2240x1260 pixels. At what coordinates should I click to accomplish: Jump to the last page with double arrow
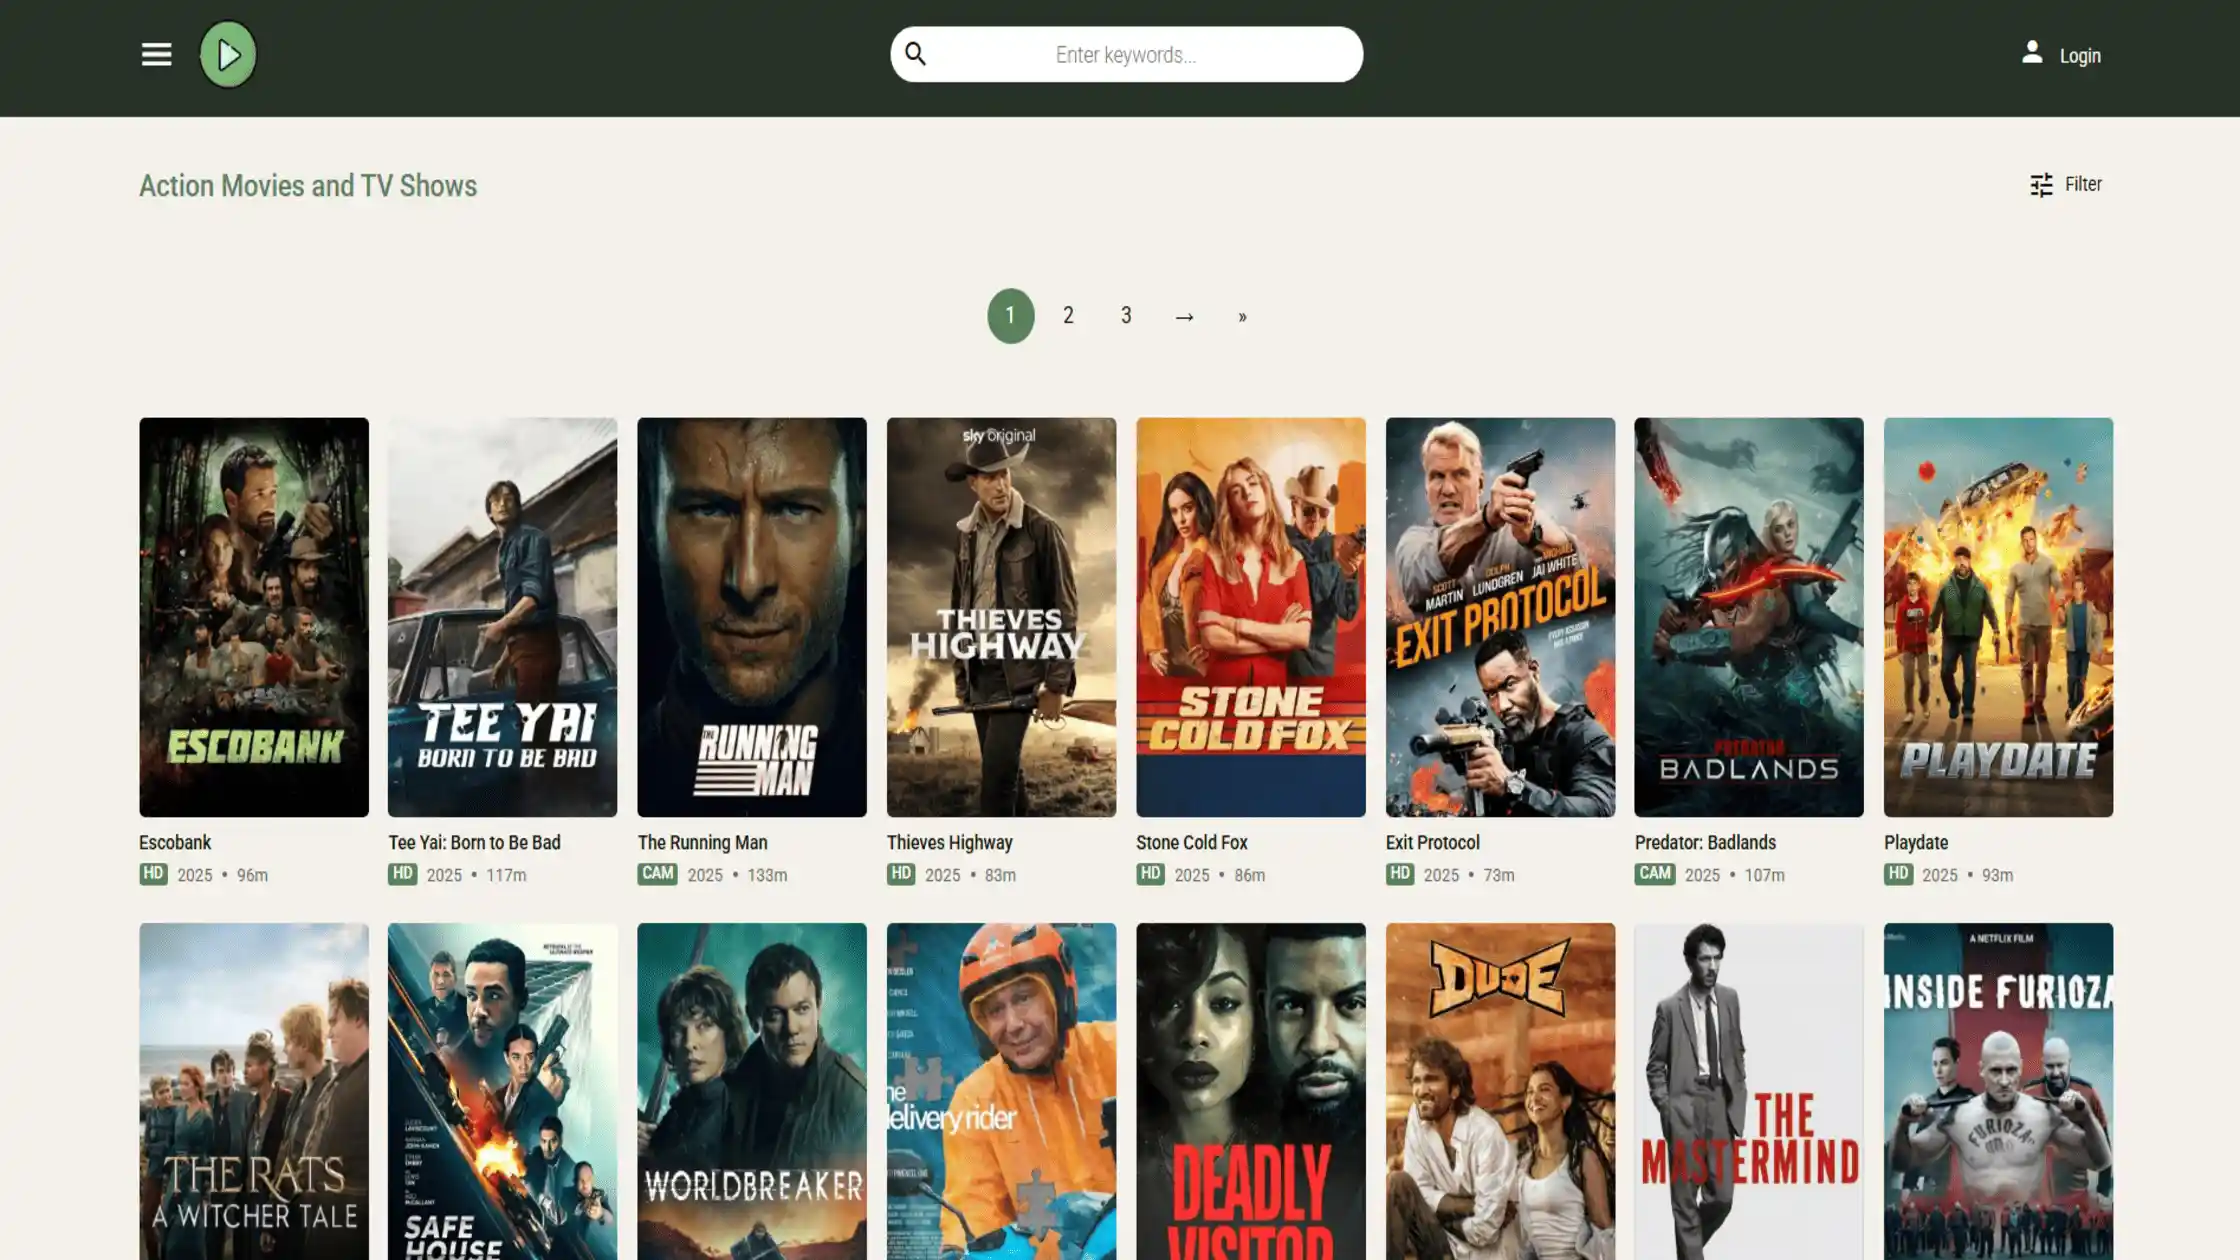(1242, 315)
